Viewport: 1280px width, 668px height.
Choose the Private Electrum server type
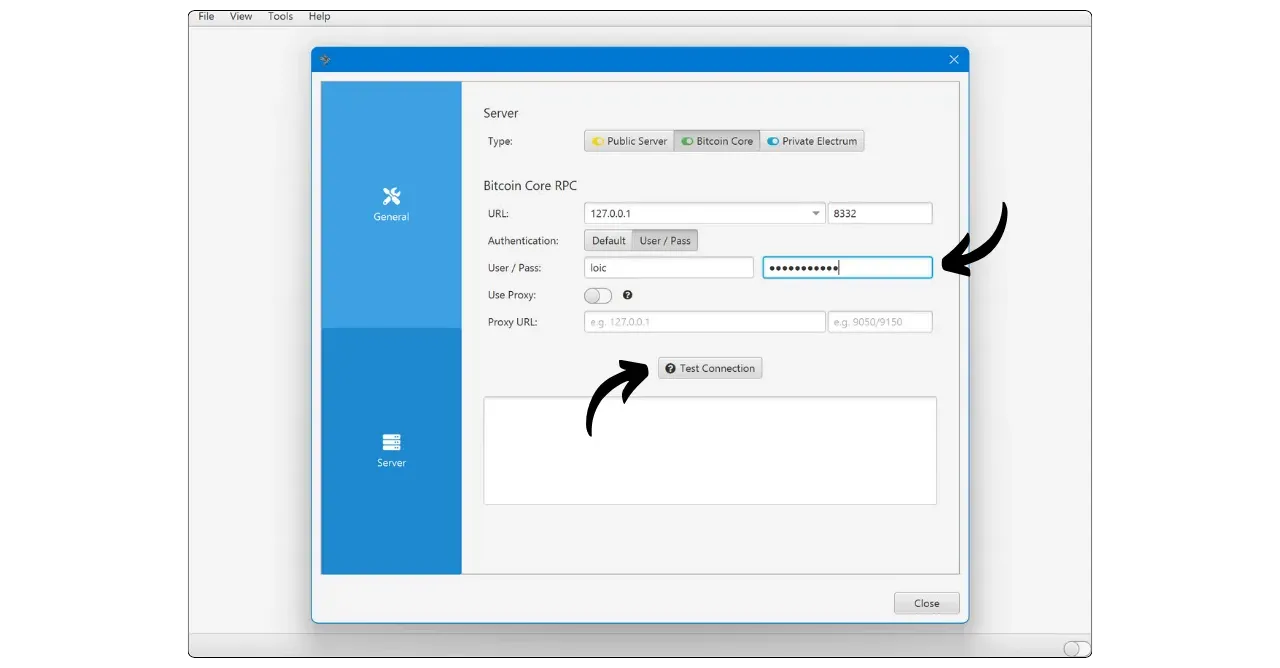point(812,141)
